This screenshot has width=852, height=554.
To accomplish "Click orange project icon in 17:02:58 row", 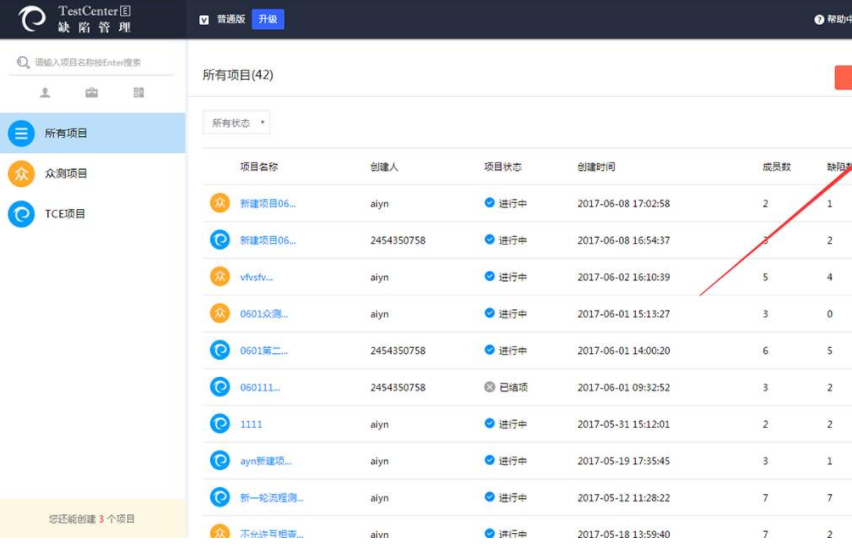I will pos(220,203).
